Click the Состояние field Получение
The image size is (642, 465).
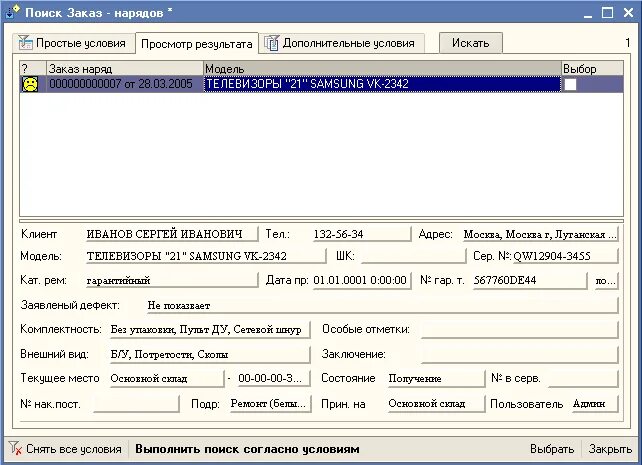tap(436, 378)
